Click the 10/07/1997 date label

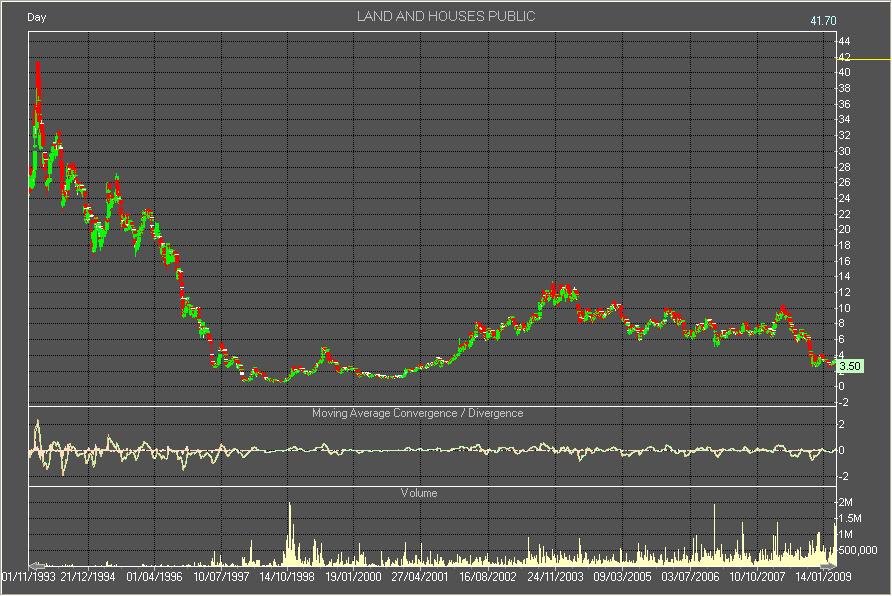click(221, 577)
